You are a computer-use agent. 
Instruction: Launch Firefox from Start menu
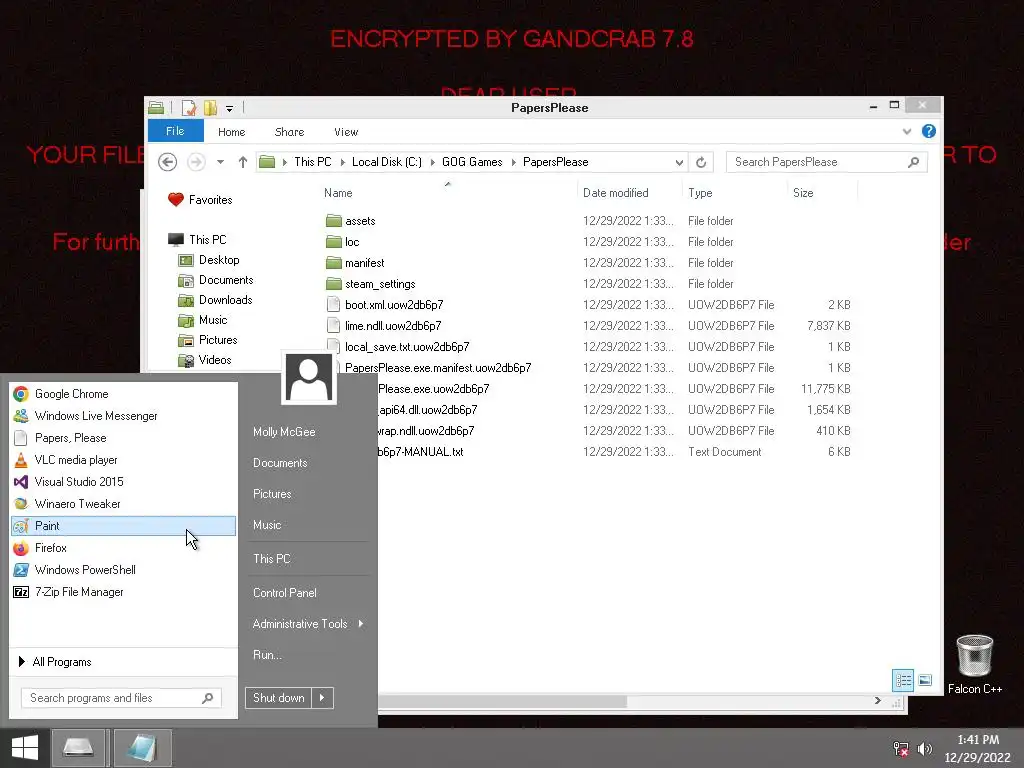tap(123, 548)
